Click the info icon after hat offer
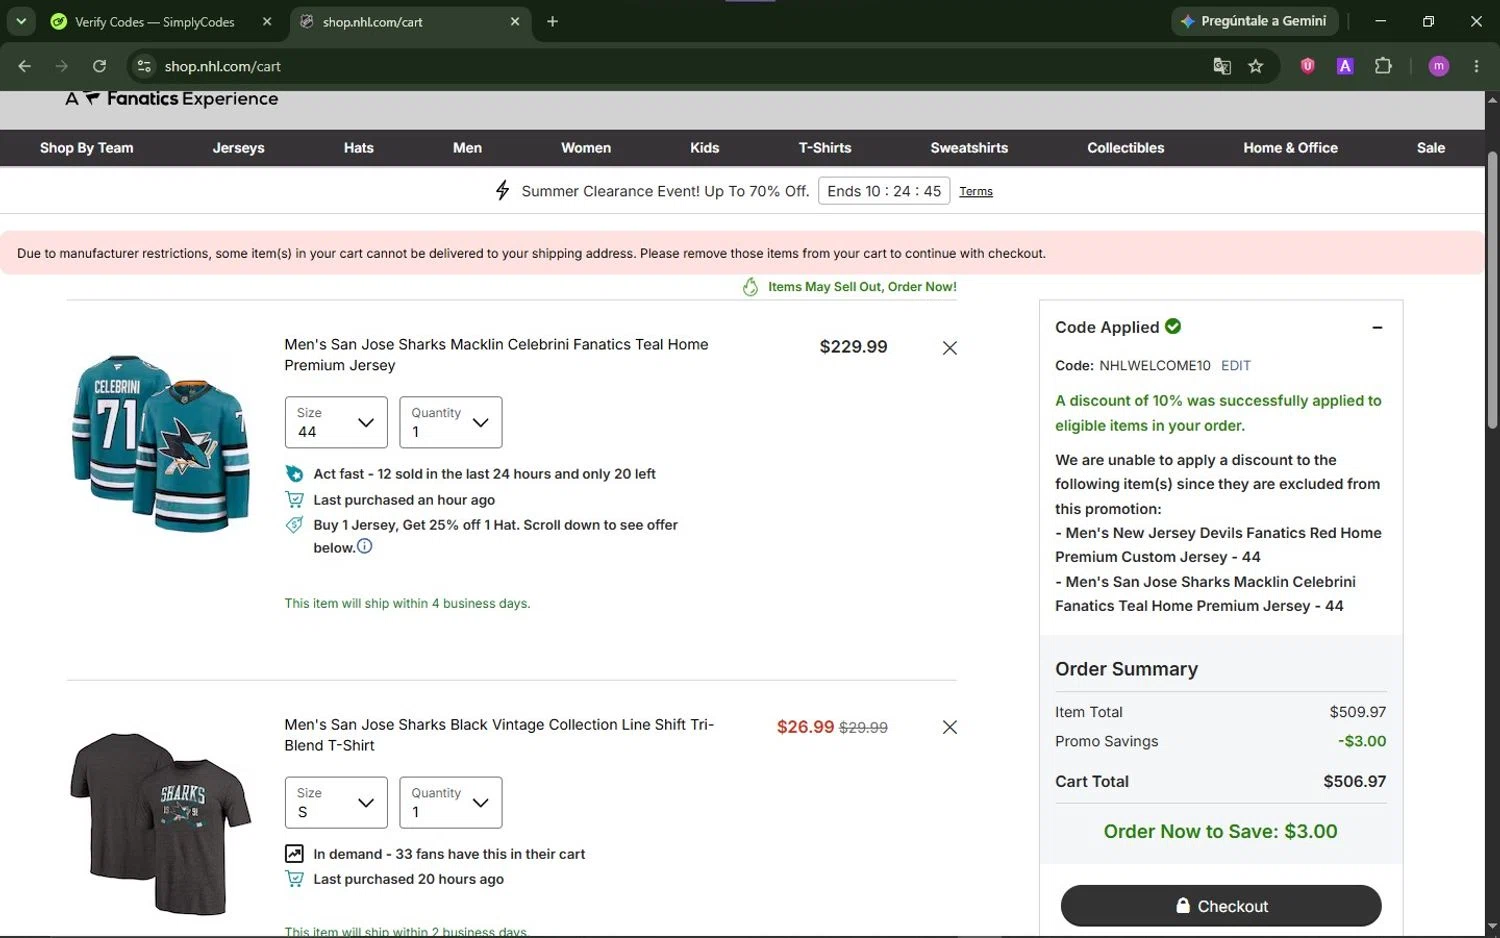Image resolution: width=1500 pixels, height=938 pixels. [365, 546]
